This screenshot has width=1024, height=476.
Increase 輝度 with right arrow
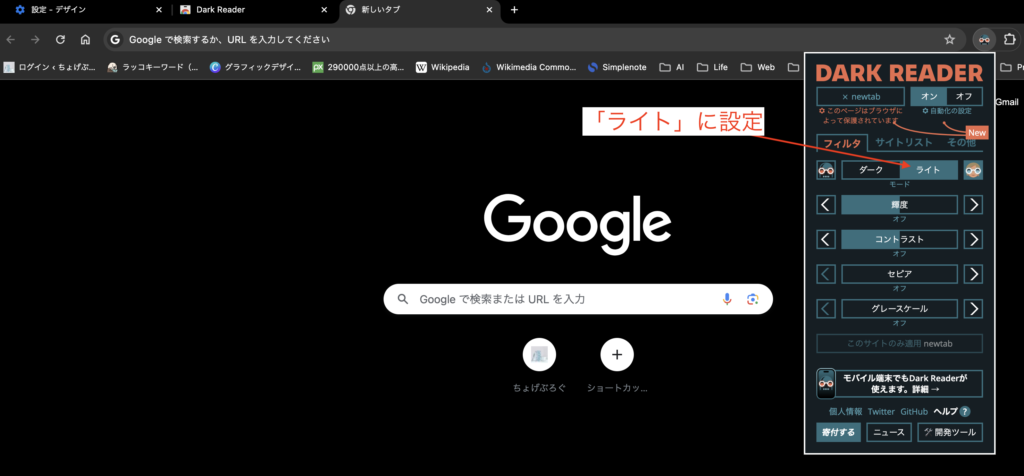click(973, 204)
